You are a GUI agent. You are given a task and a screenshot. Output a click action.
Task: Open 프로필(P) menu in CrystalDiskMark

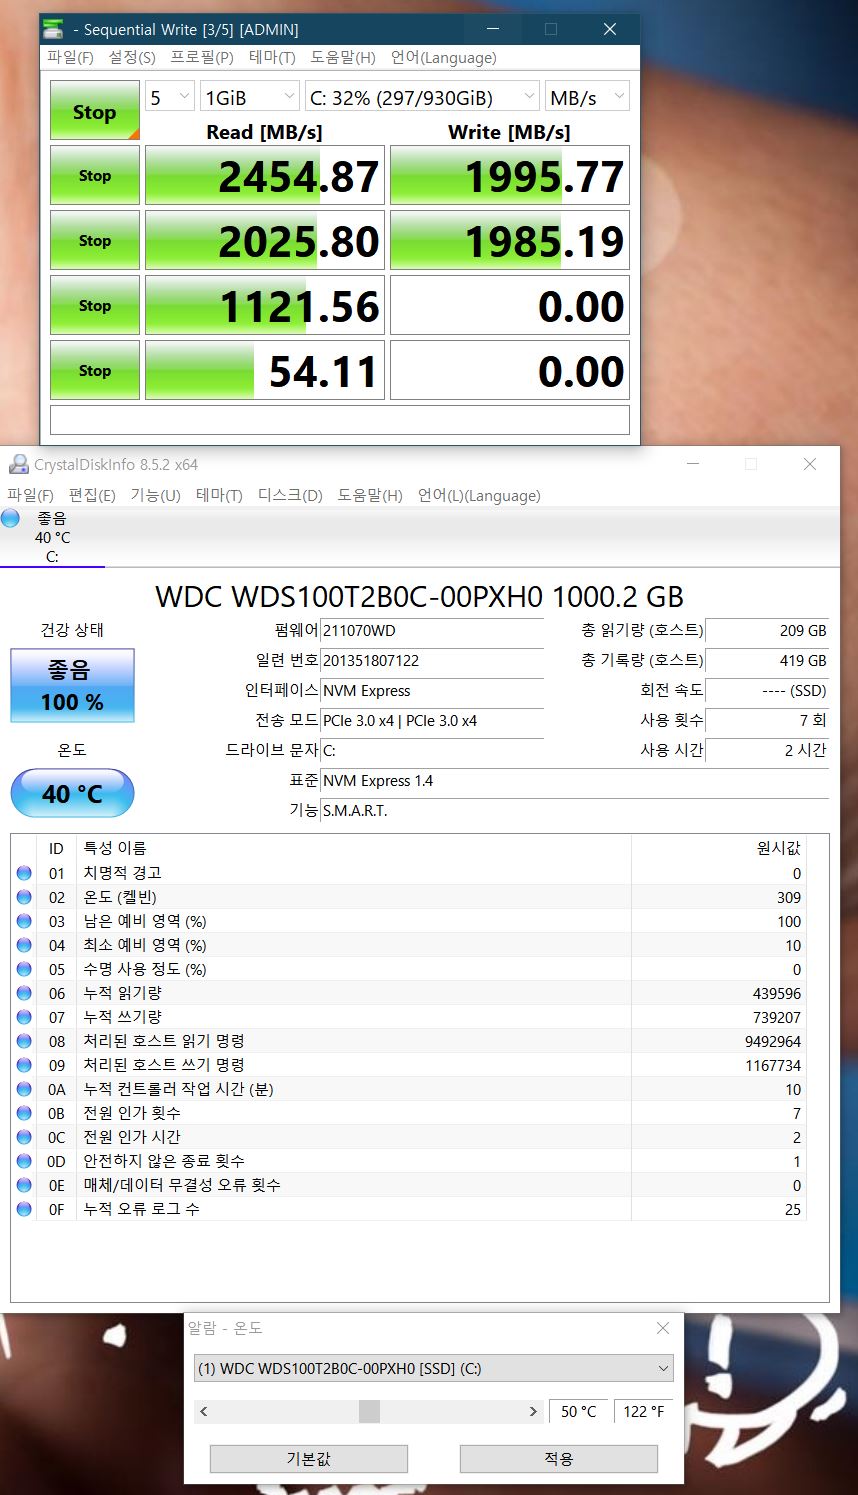[x=202, y=57]
